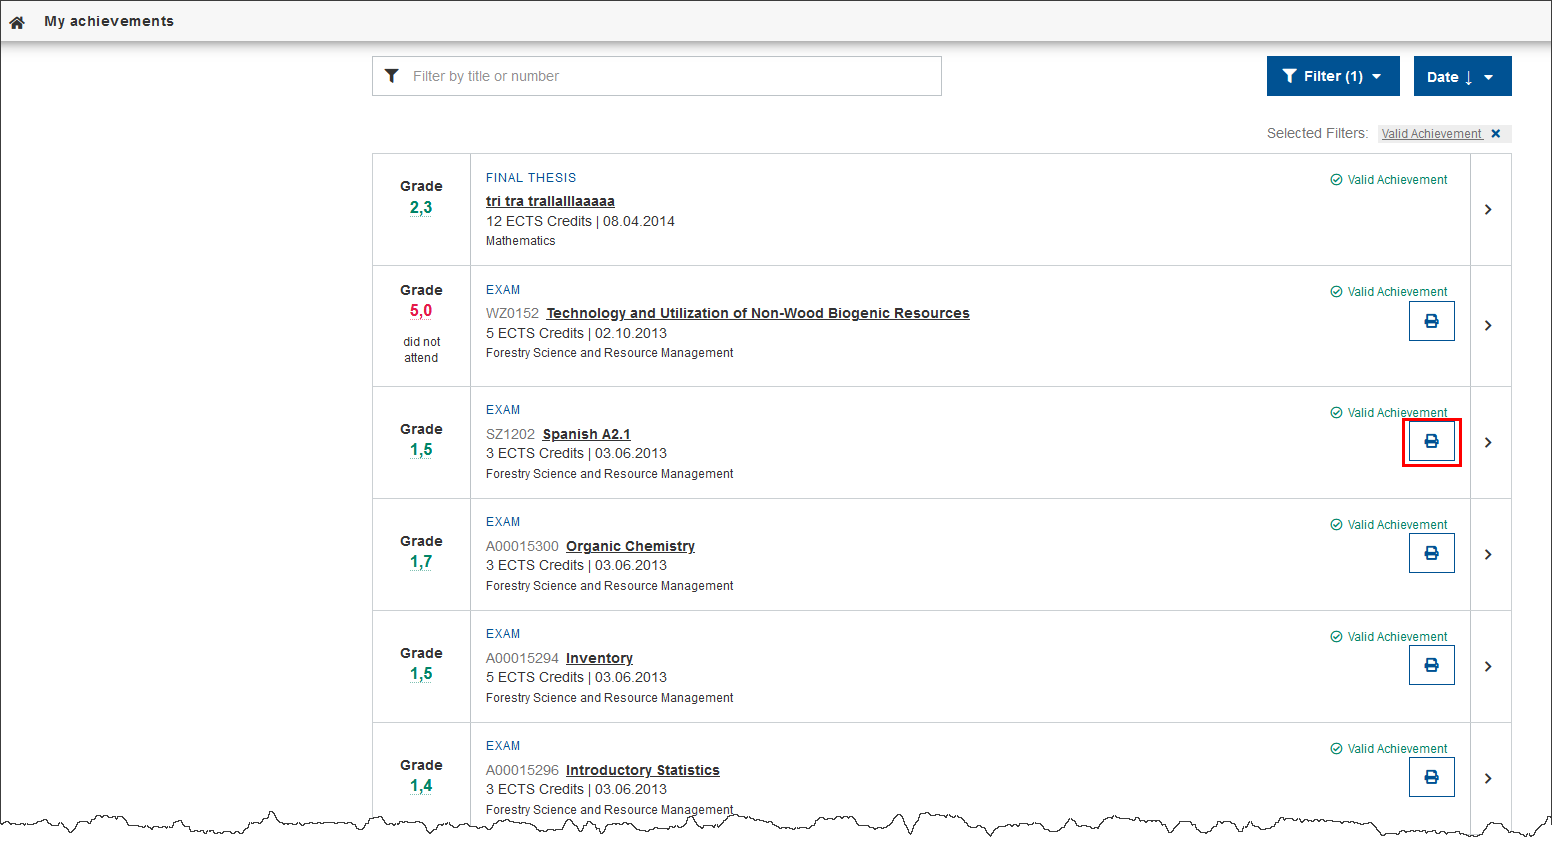Viewport: 1553px width, 844px height.
Task: Remove the Valid Achievement filter tag
Action: pyautogui.click(x=1496, y=134)
